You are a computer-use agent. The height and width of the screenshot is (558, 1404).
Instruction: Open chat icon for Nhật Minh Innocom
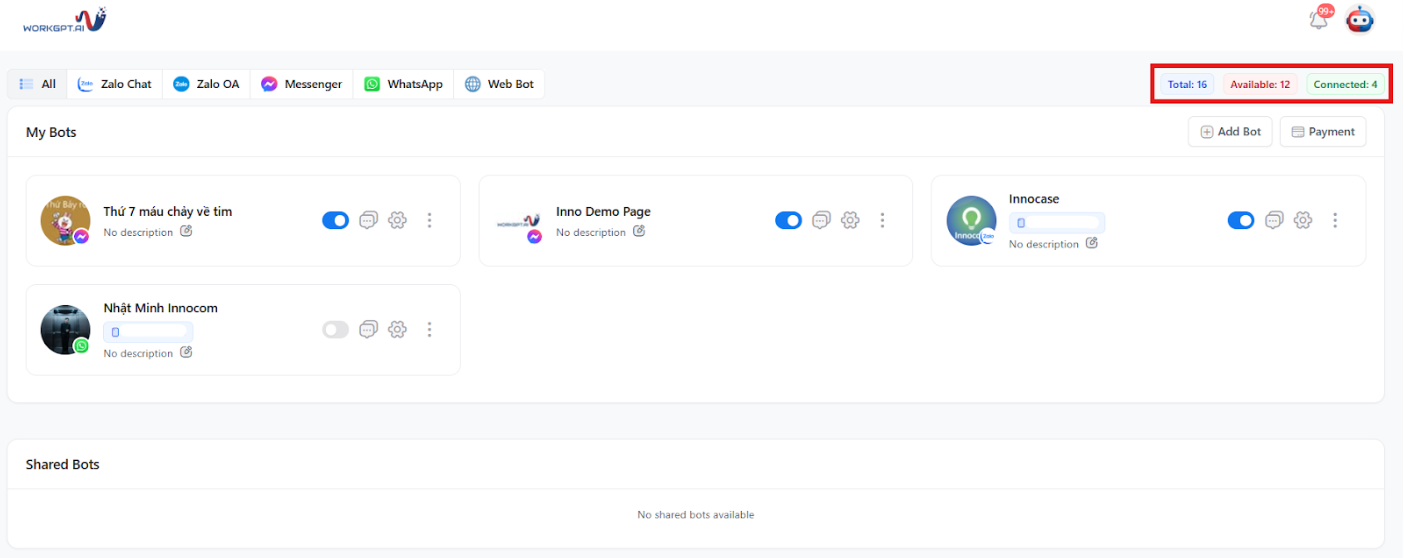pyautogui.click(x=368, y=329)
